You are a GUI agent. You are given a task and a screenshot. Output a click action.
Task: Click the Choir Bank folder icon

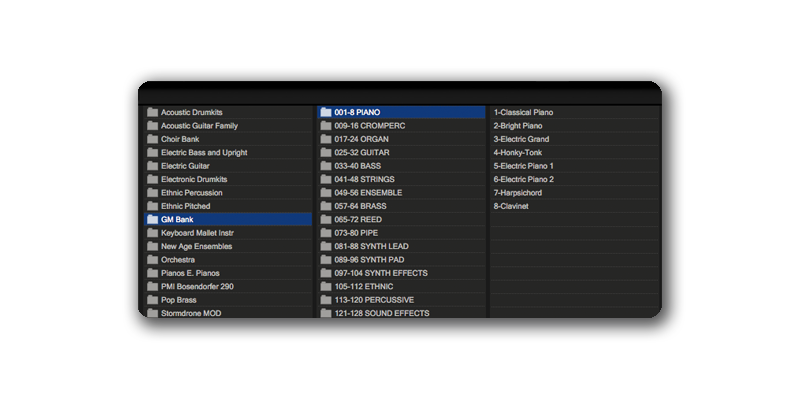click(152, 139)
